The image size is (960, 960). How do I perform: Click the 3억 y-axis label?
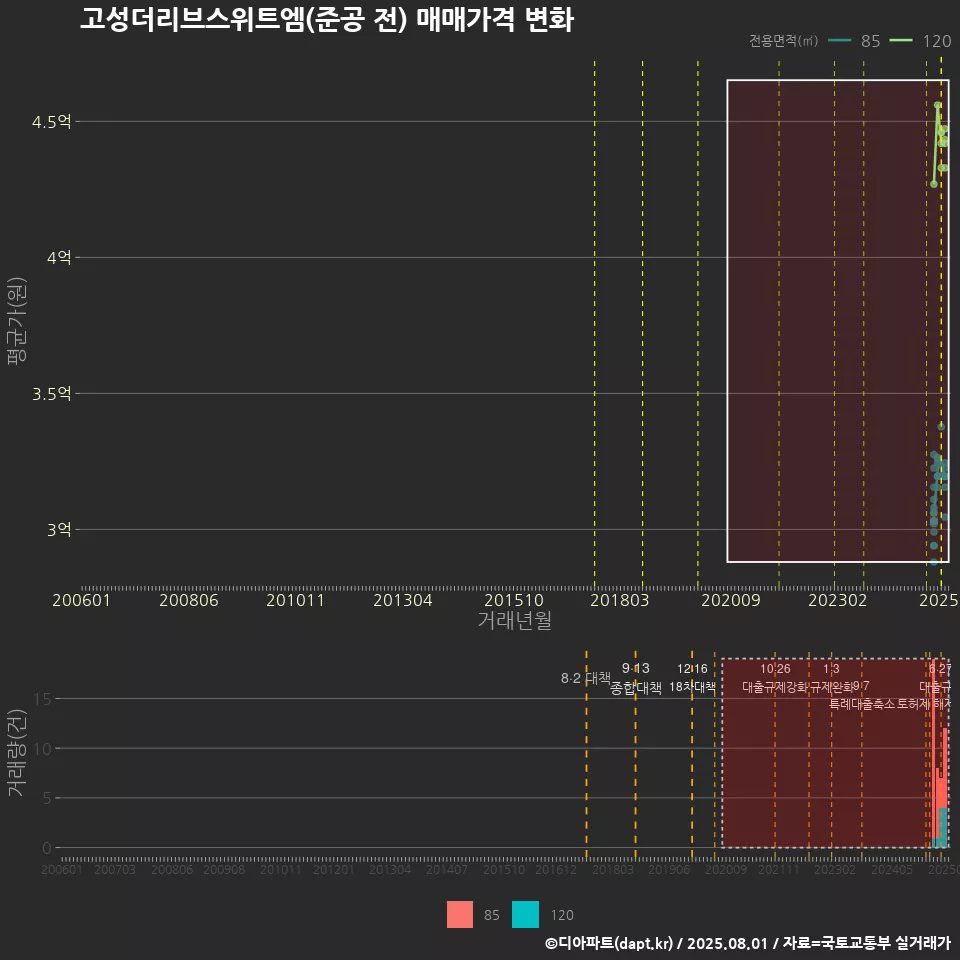pos(59,530)
